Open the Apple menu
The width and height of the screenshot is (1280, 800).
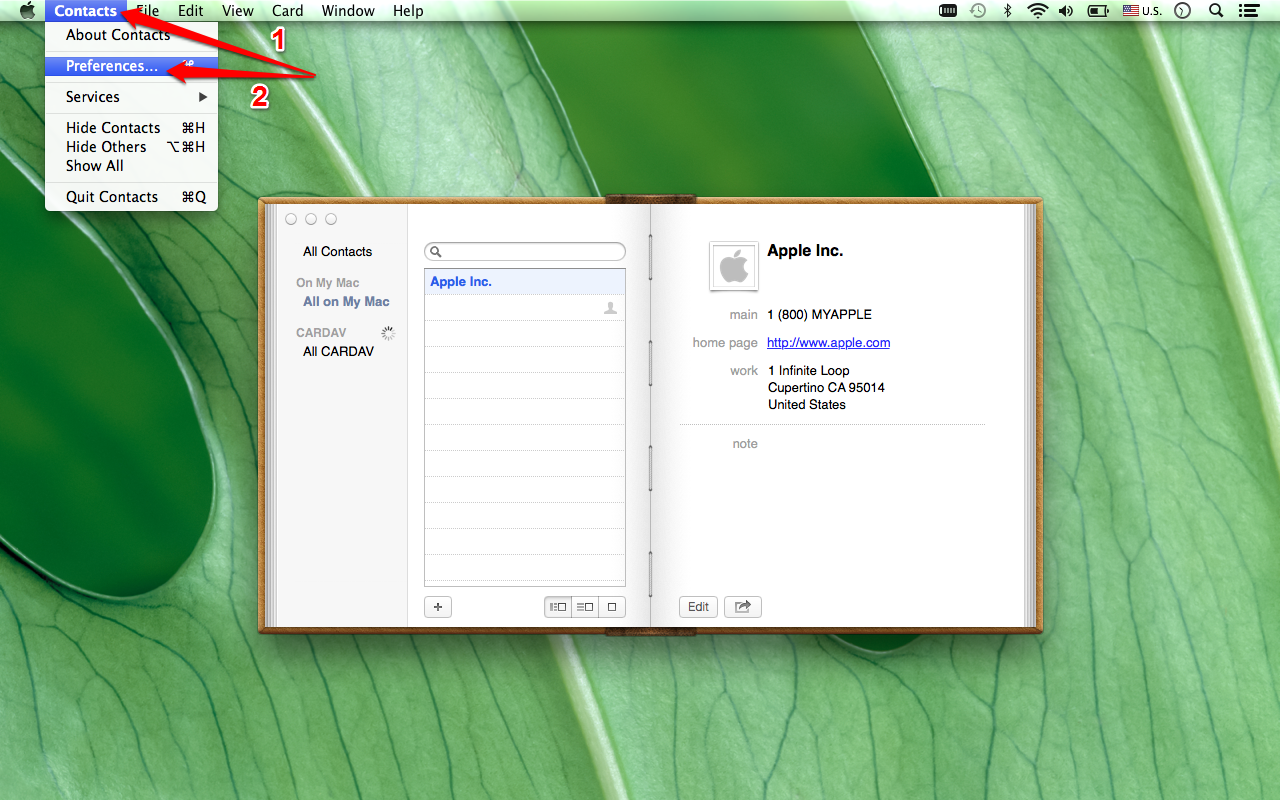coord(27,11)
